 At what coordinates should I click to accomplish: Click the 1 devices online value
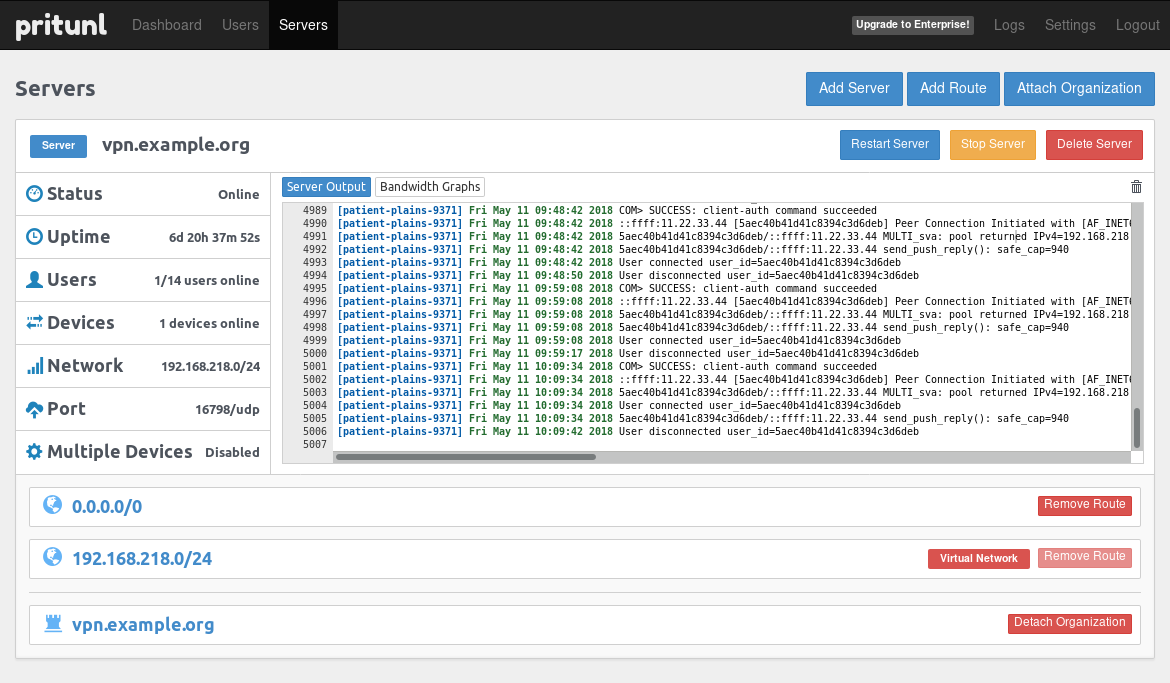click(x=209, y=324)
